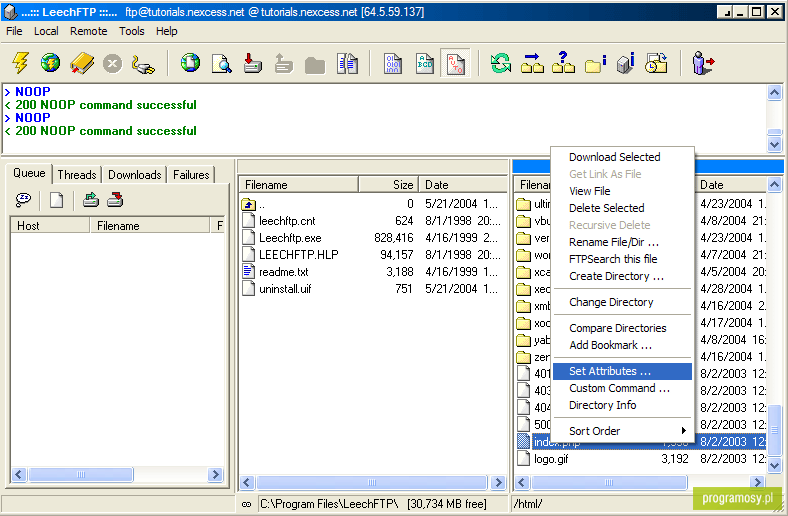This screenshot has height=516, width=788.
Task: Click the two folders with question mark icon
Action: (563, 62)
